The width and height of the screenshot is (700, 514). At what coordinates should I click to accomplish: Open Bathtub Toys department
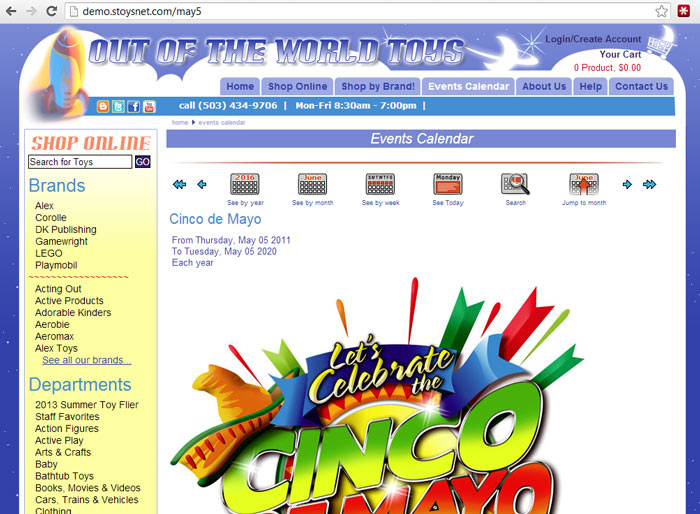coord(64,476)
